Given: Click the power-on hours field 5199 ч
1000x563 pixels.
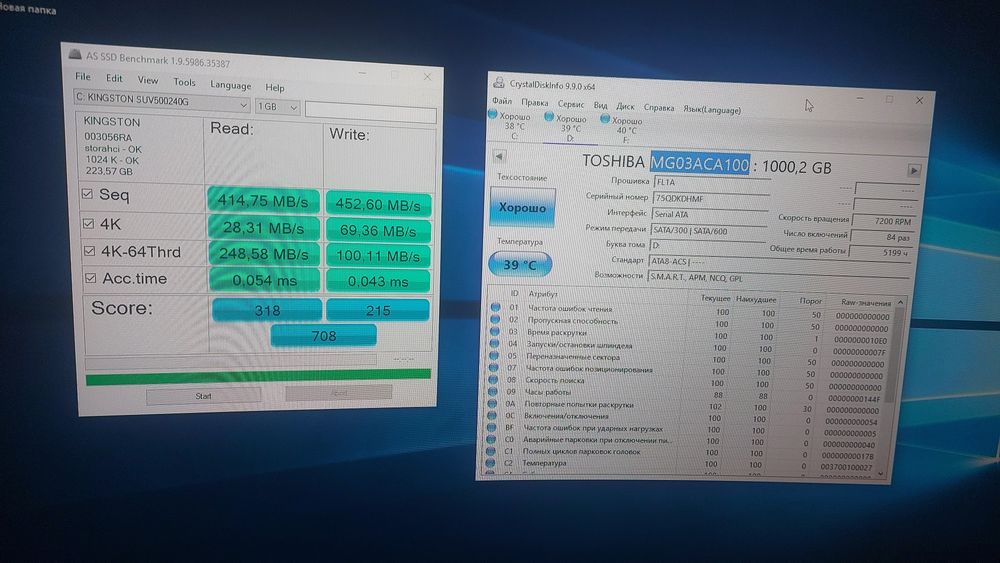Looking at the screenshot, I should 881,252.
